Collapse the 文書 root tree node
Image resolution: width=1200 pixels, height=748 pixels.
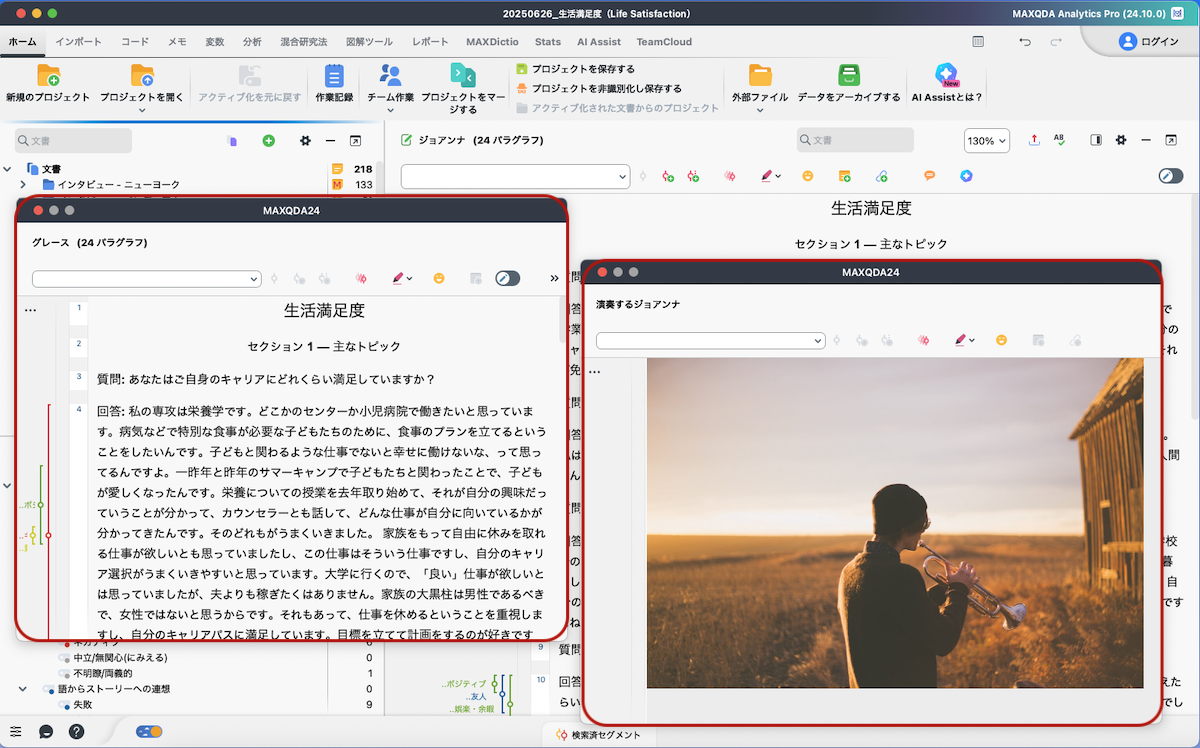[x=9, y=169]
